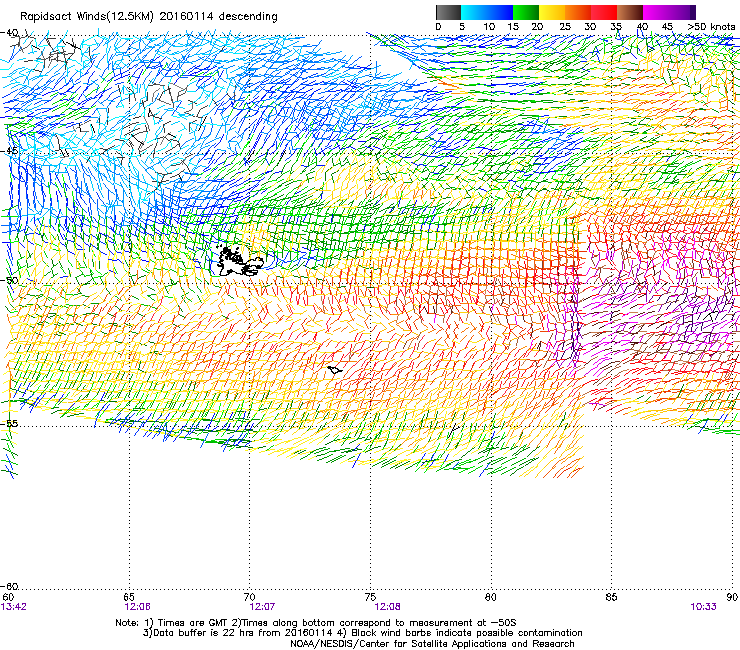Select the yellow 20-25 knots legend swatch
This screenshot has width=740, height=650.
(x=552, y=12)
